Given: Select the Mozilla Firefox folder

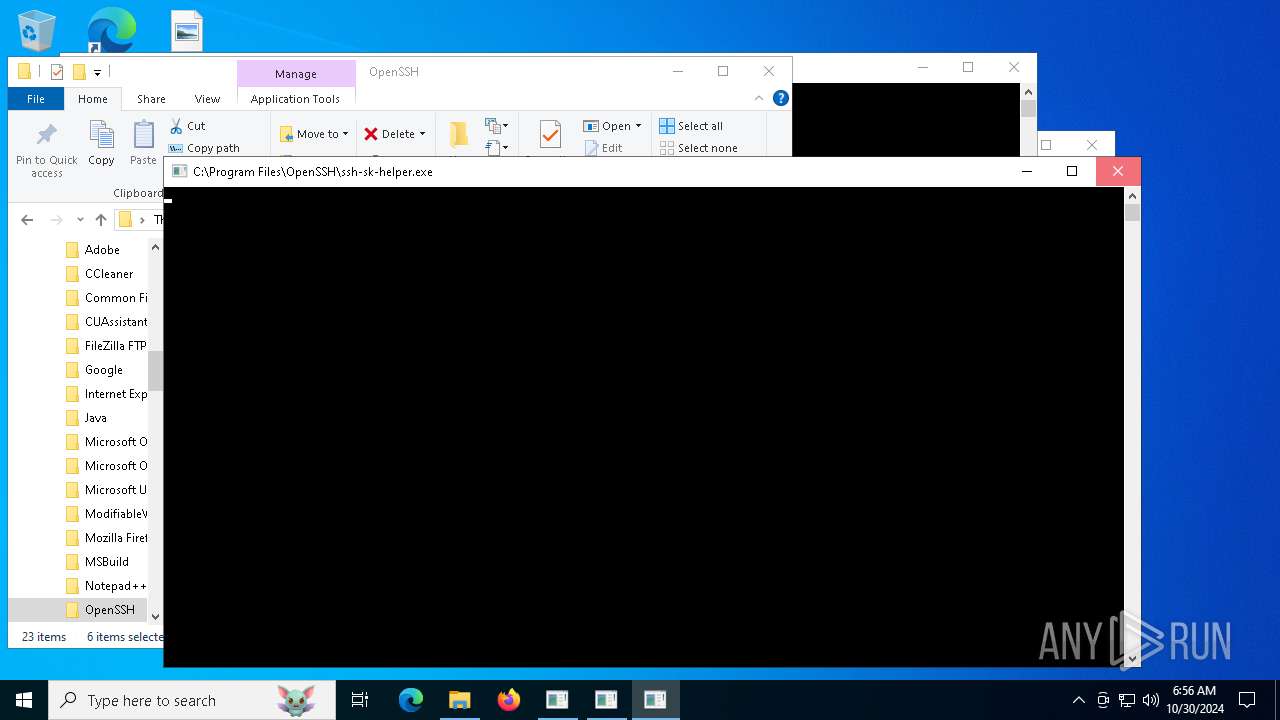Looking at the screenshot, I should coord(106,538).
